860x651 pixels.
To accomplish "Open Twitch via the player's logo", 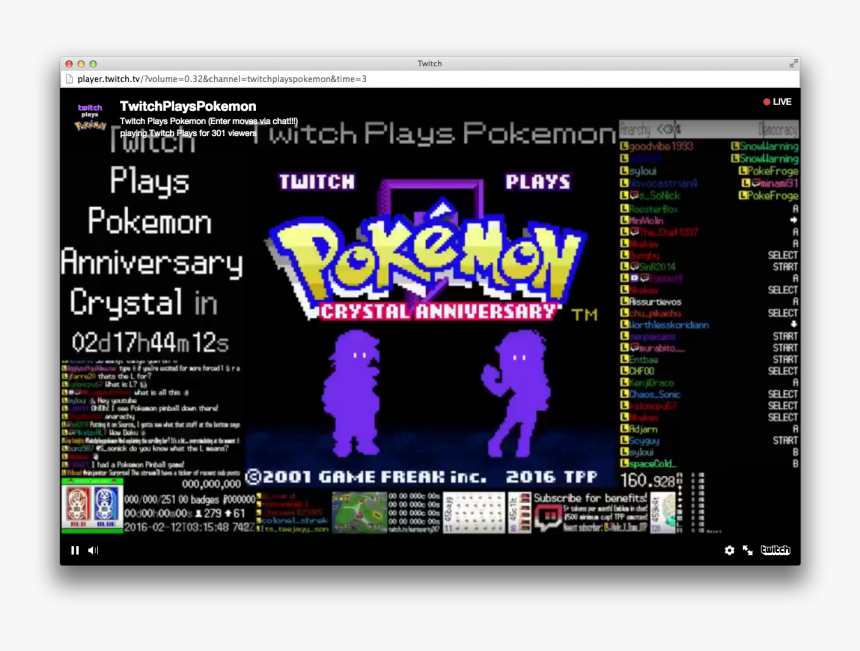I will tap(775, 550).
